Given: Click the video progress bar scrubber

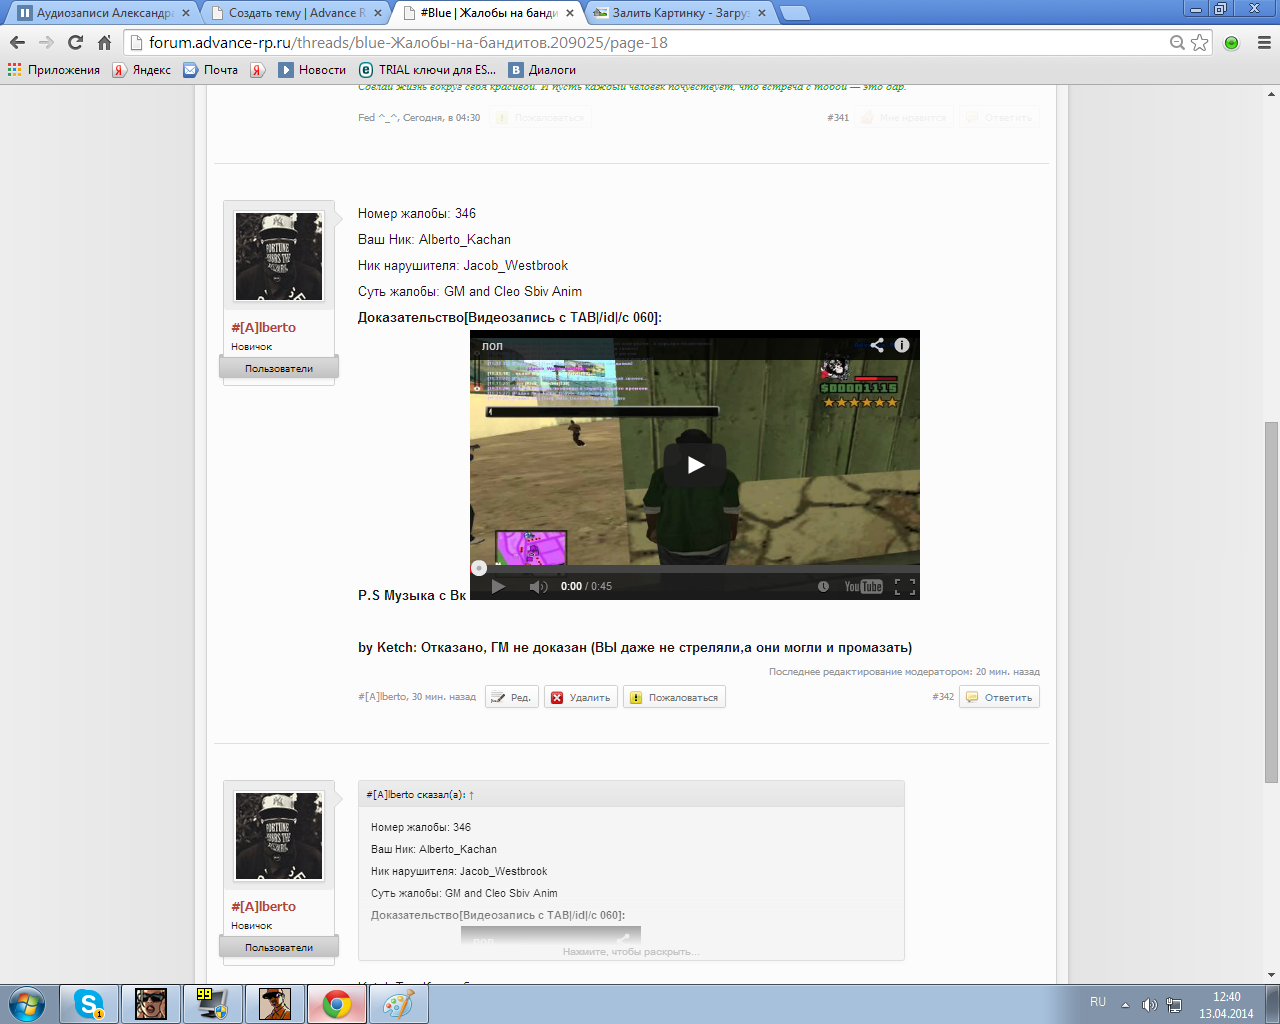Looking at the screenshot, I should tap(479, 568).
